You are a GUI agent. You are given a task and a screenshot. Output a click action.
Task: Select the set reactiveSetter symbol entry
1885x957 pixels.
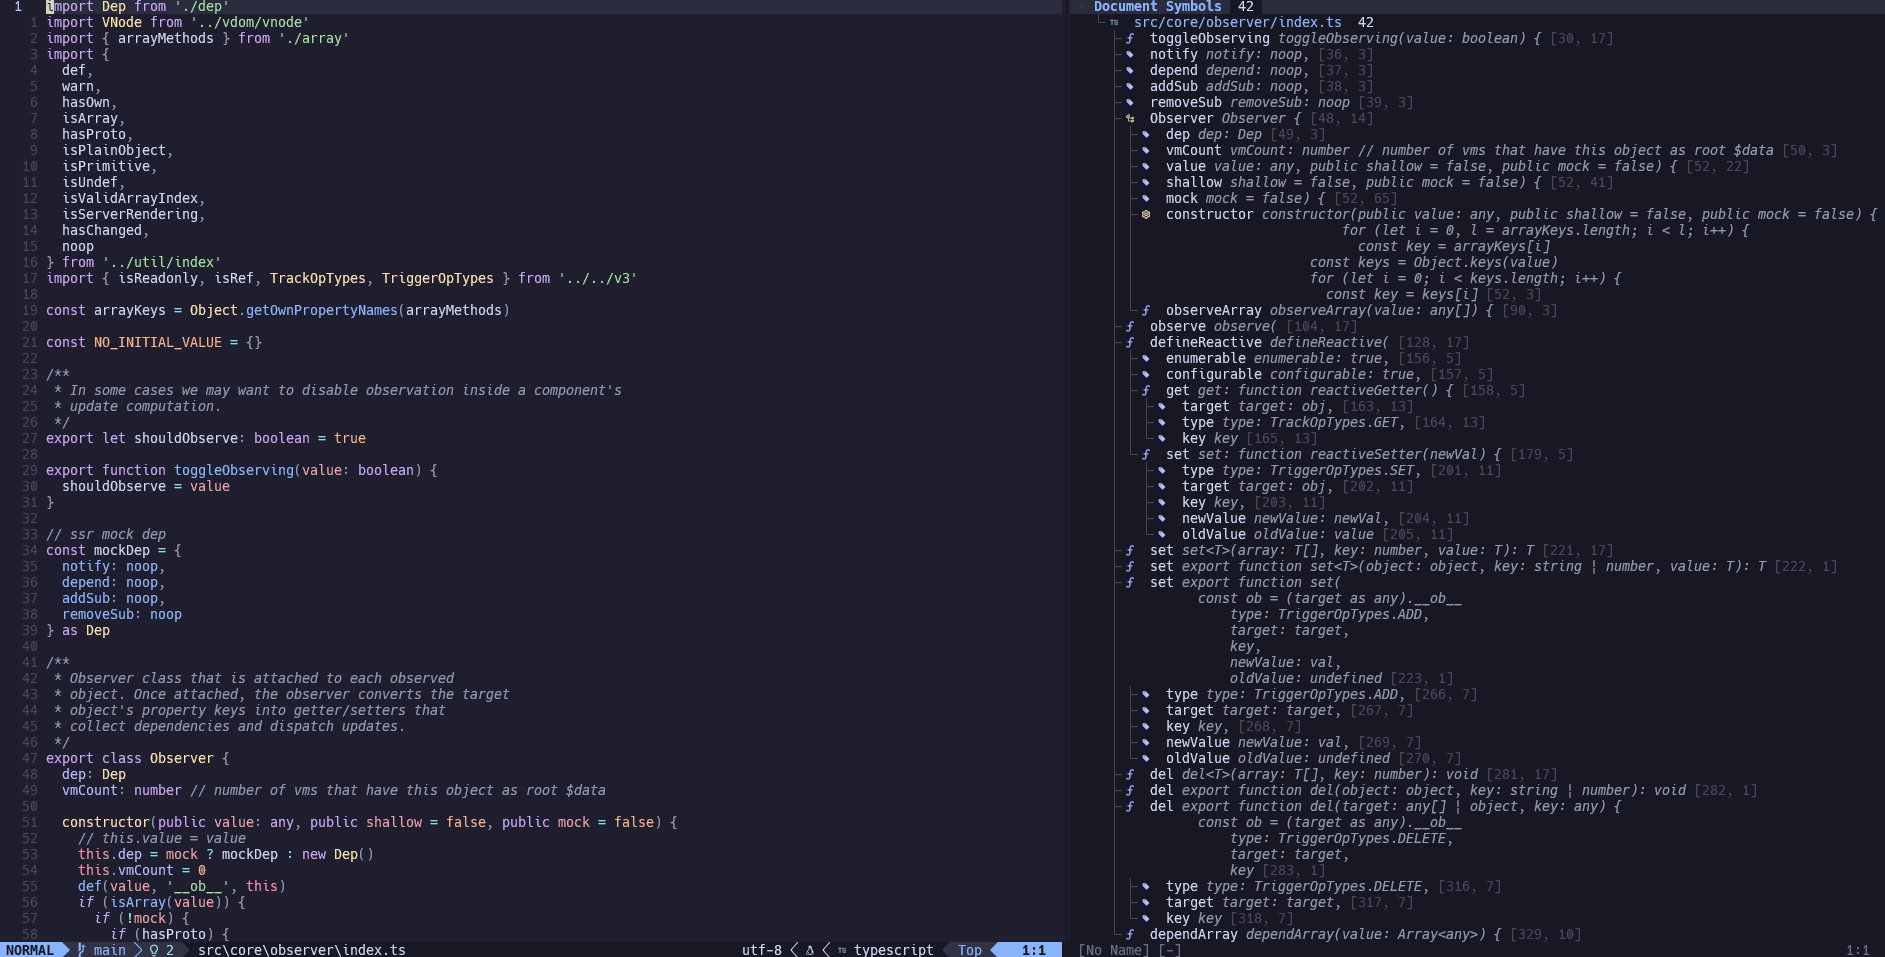coord(1177,455)
